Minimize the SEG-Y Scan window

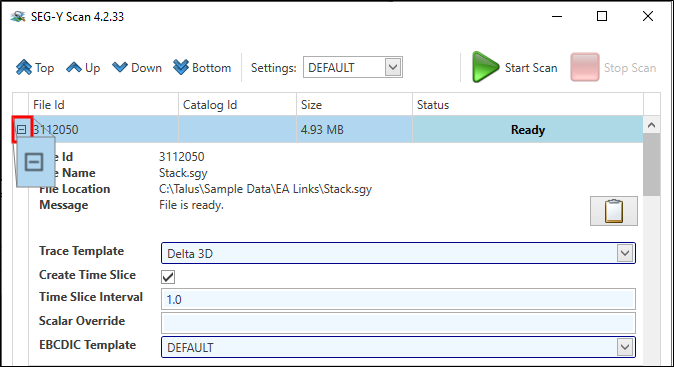(557, 16)
